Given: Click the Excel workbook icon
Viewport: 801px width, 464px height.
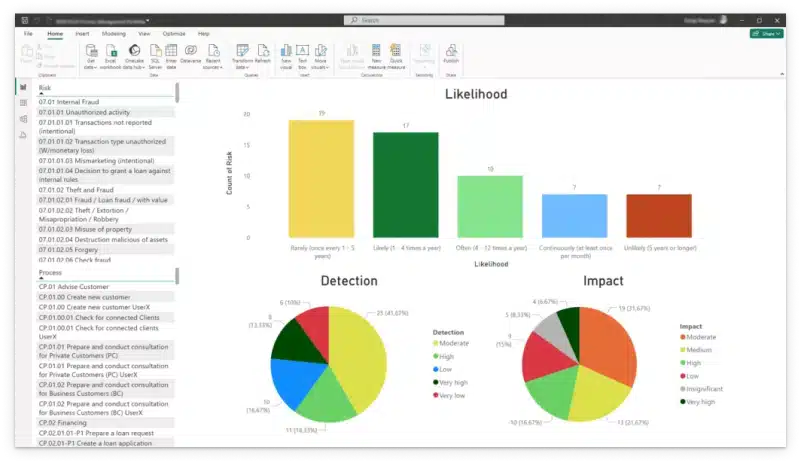Looking at the screenshot, I should (111, 51).
